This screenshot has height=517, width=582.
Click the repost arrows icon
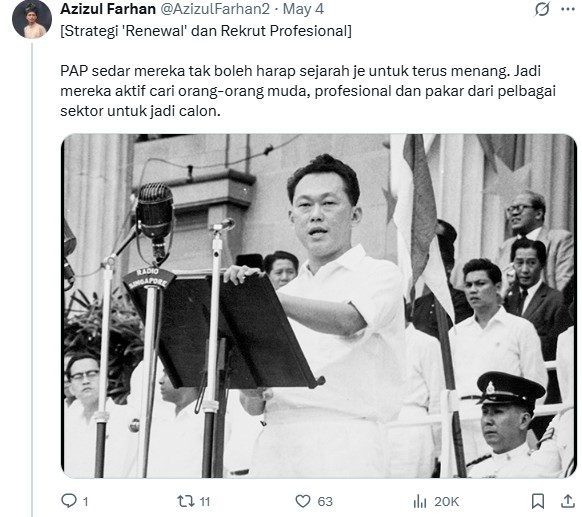(186, 501)
